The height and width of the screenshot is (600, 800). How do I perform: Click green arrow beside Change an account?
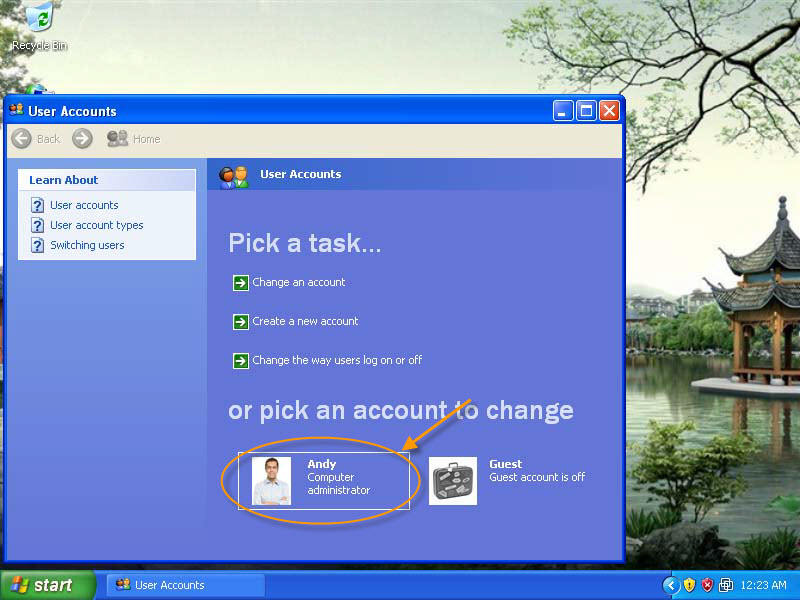click(240, 283)
